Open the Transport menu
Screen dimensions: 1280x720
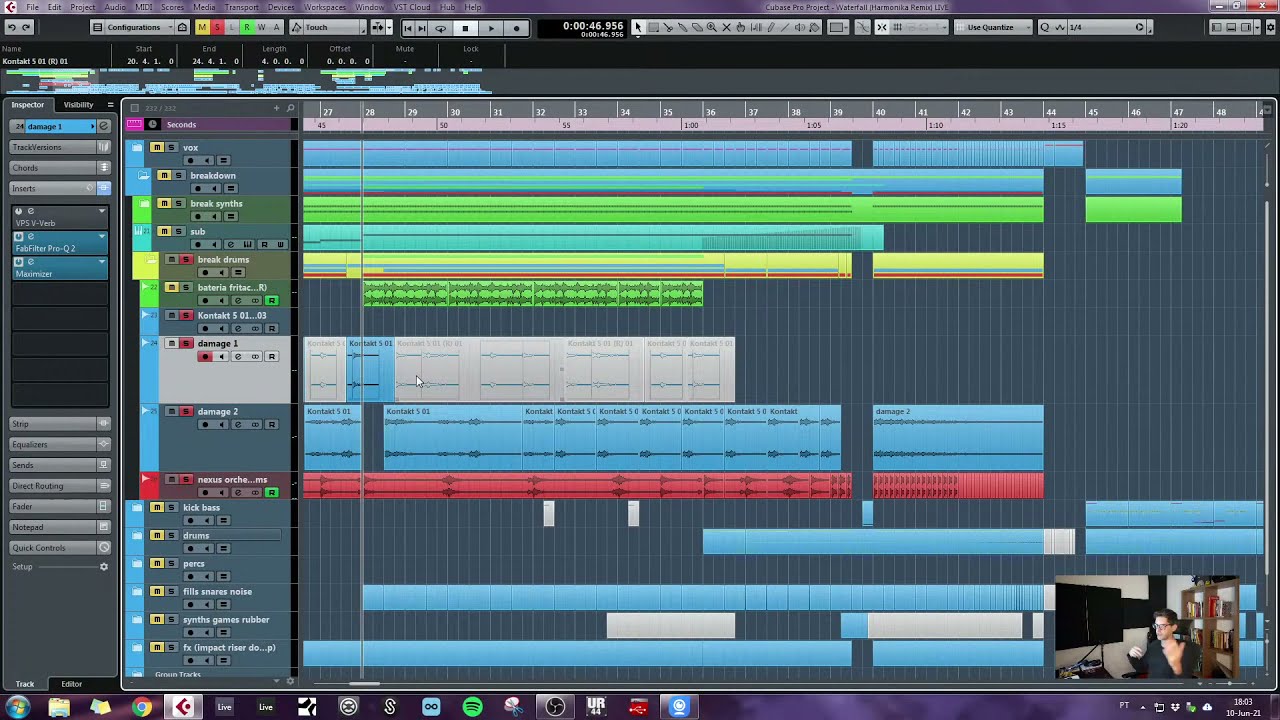pos(241,7)
